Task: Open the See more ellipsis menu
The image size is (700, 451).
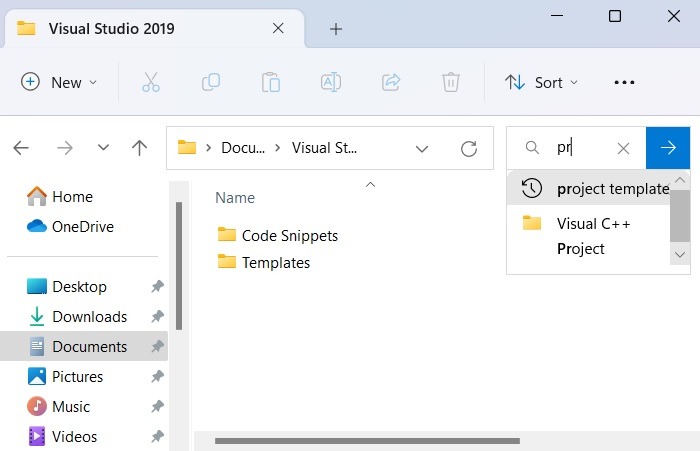Action: (x=624, y=82)
